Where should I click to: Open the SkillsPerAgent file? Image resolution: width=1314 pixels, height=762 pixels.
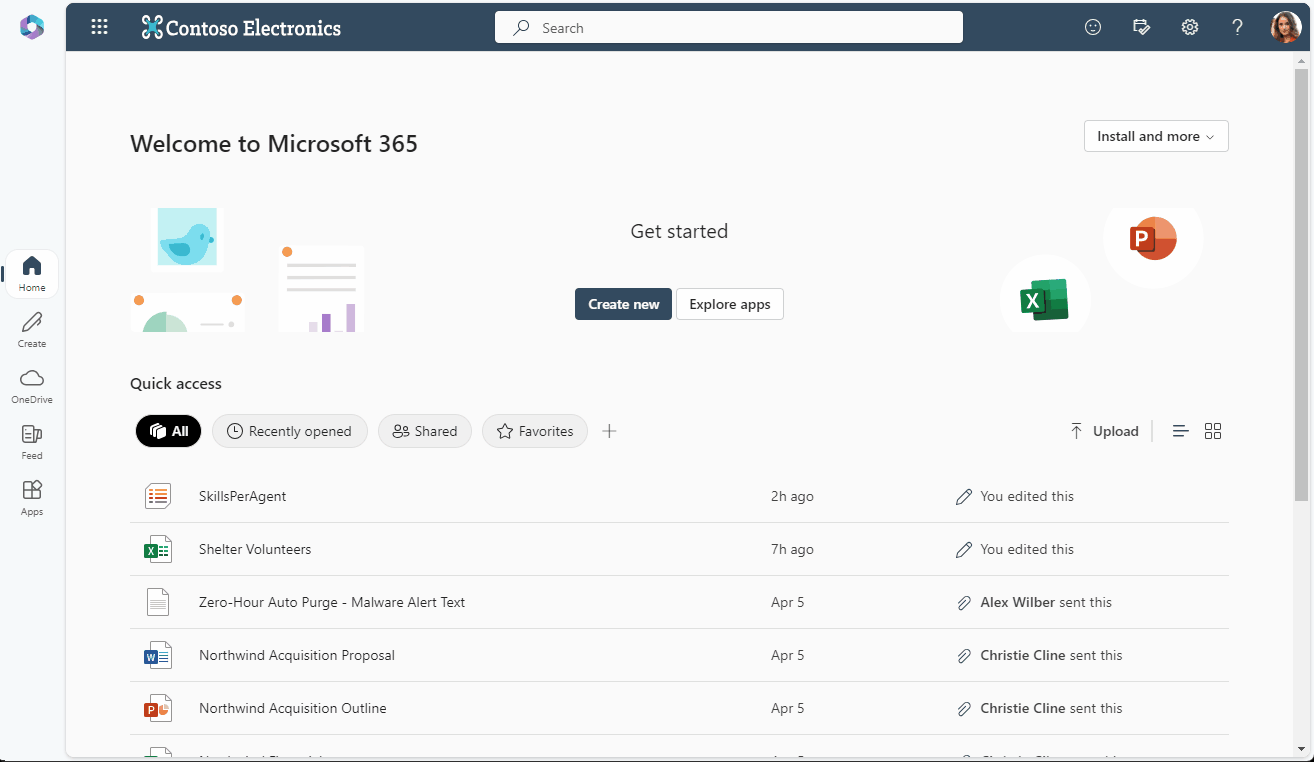[x=242, y=496]
